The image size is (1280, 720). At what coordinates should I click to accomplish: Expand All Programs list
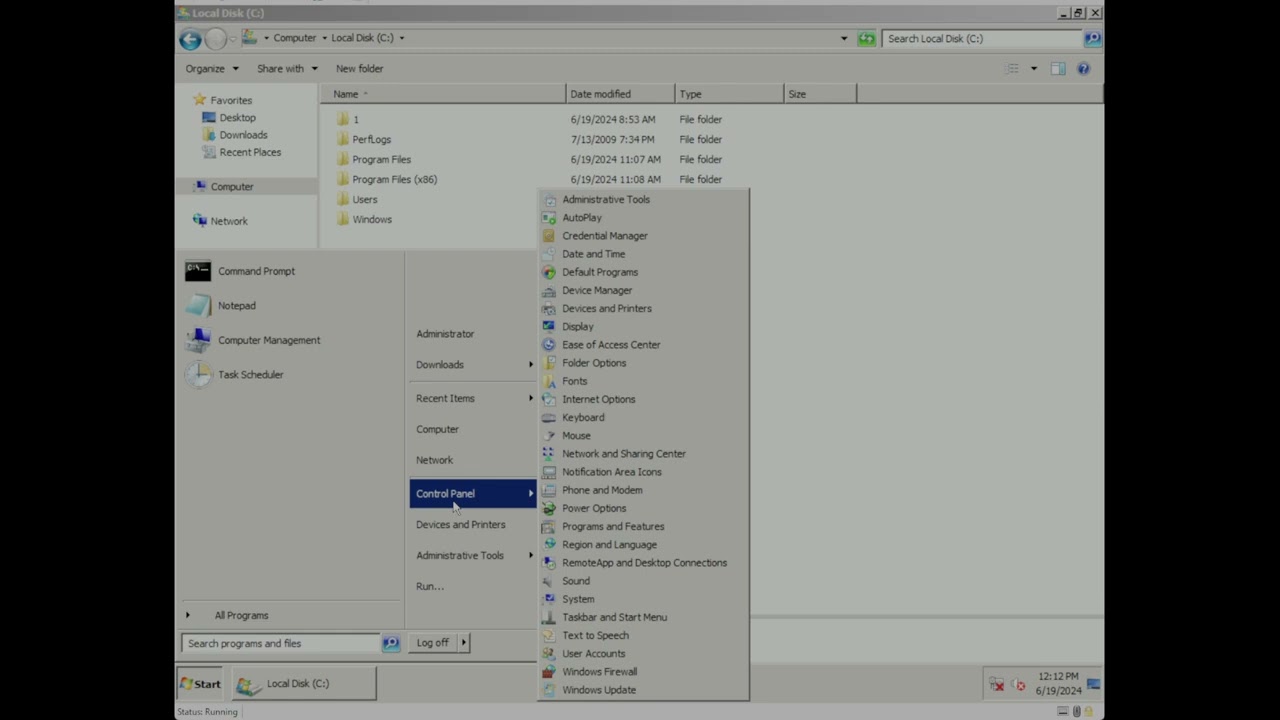coord(241,615)
